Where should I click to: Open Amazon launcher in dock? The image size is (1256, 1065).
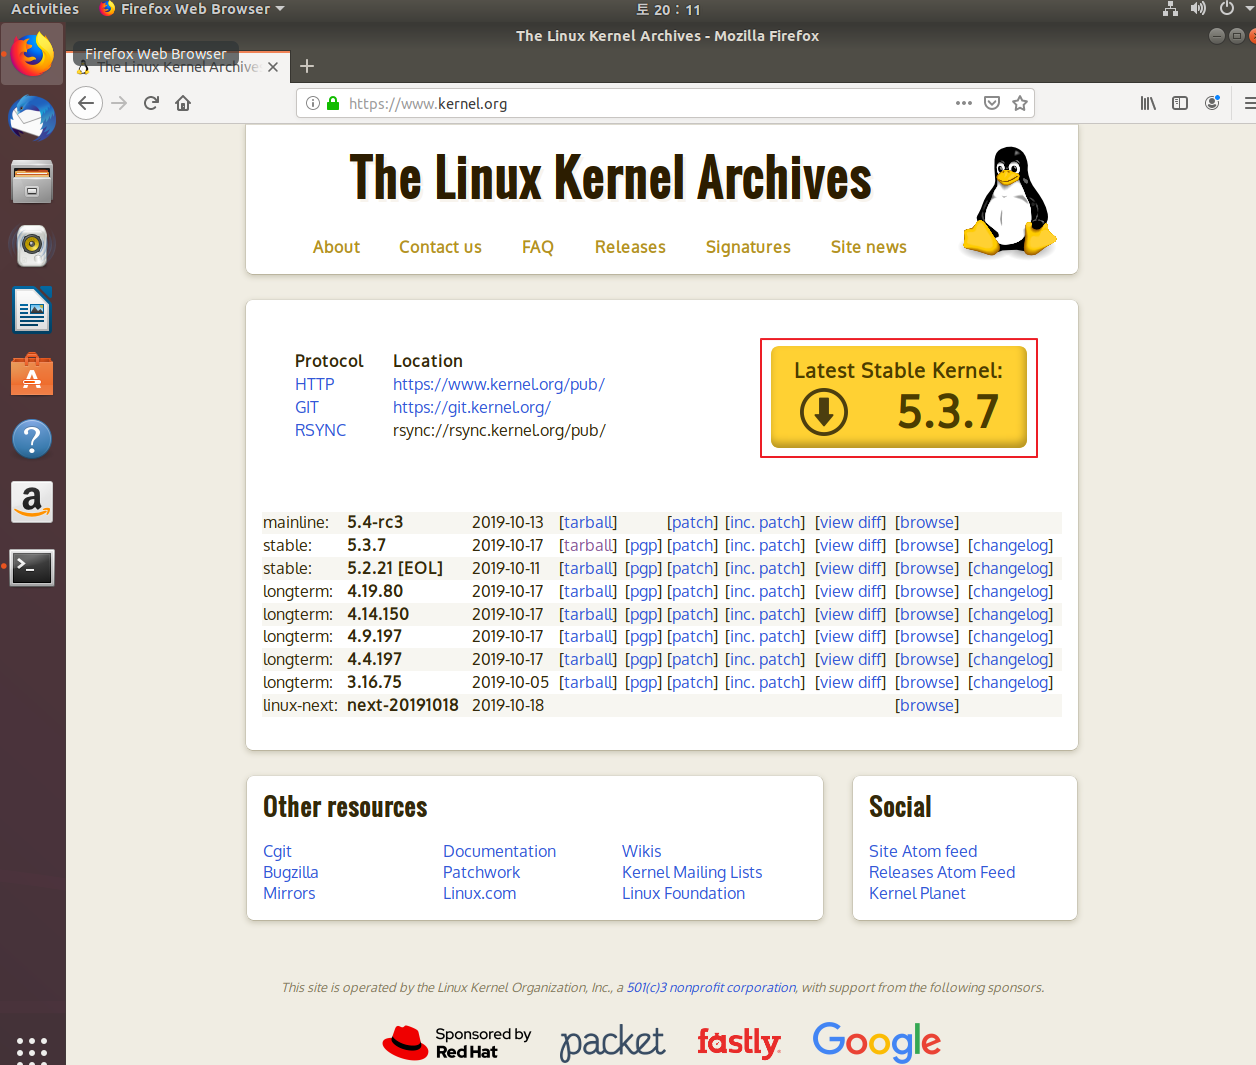point(32,502)
